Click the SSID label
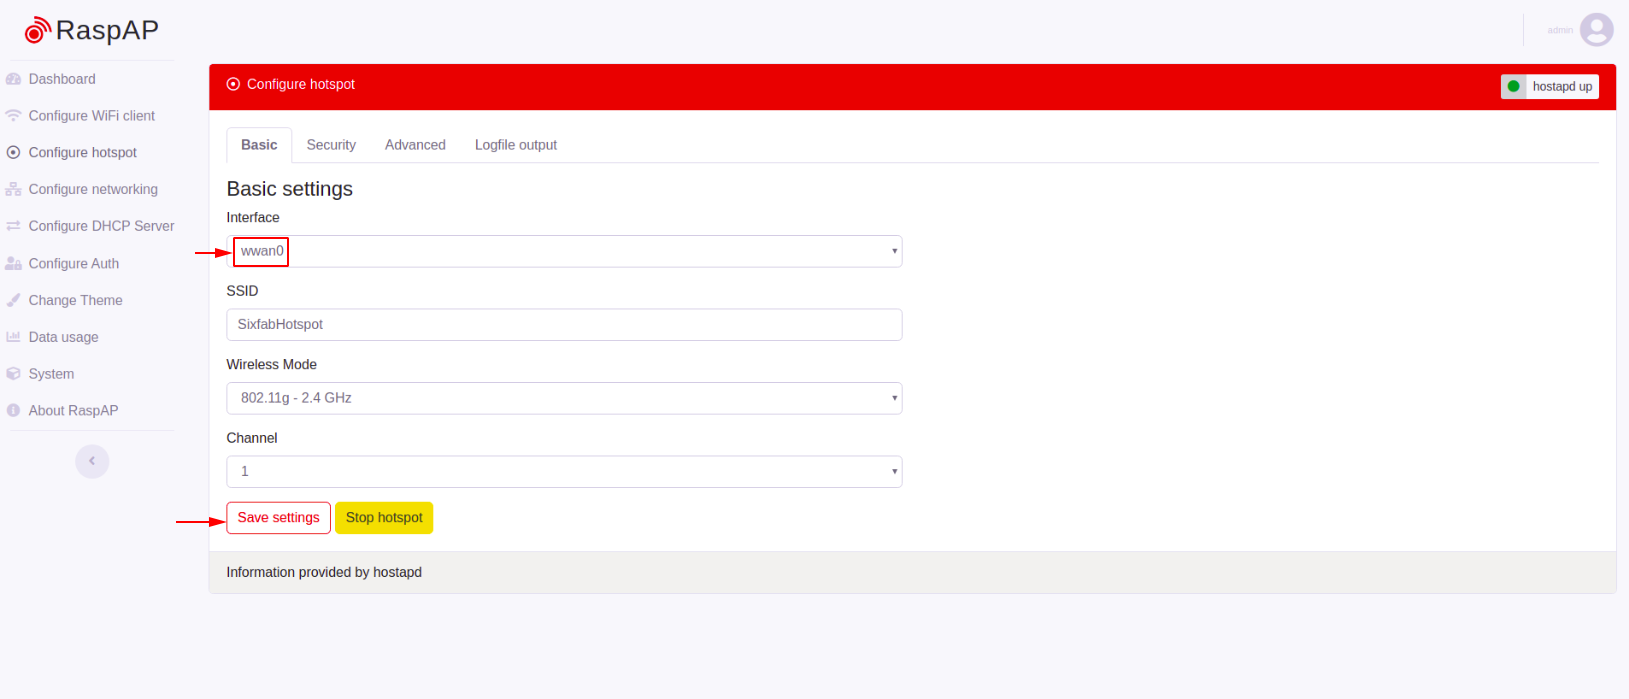Image resolution: width=1629 pixels, height=699 pixels. coord(242,291)
